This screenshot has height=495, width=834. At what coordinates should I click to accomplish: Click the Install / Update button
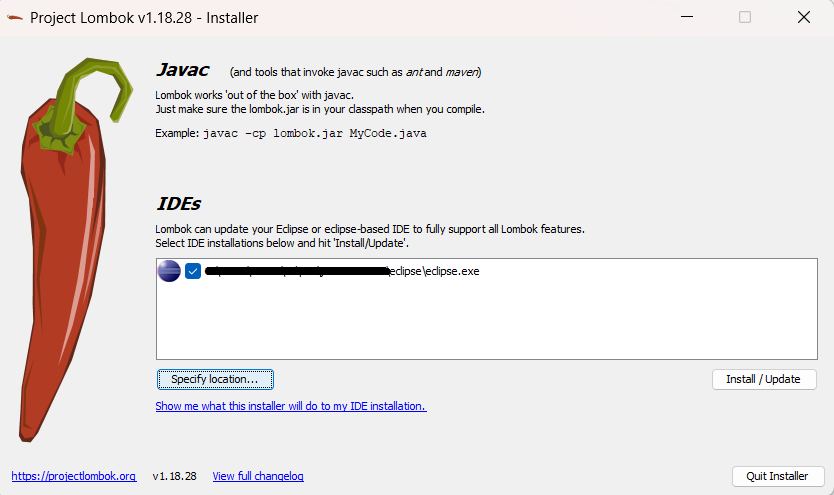(764, 379)
